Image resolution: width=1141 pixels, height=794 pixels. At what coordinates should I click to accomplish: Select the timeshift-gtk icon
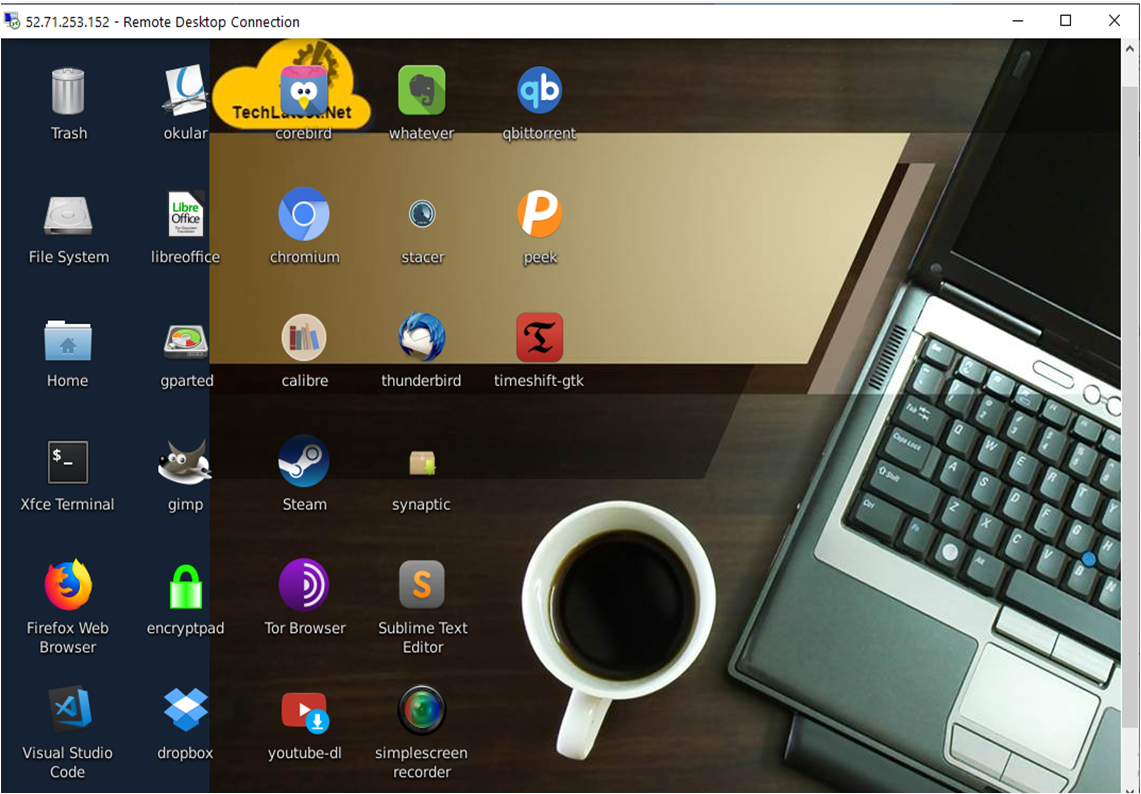pos(539,338)
